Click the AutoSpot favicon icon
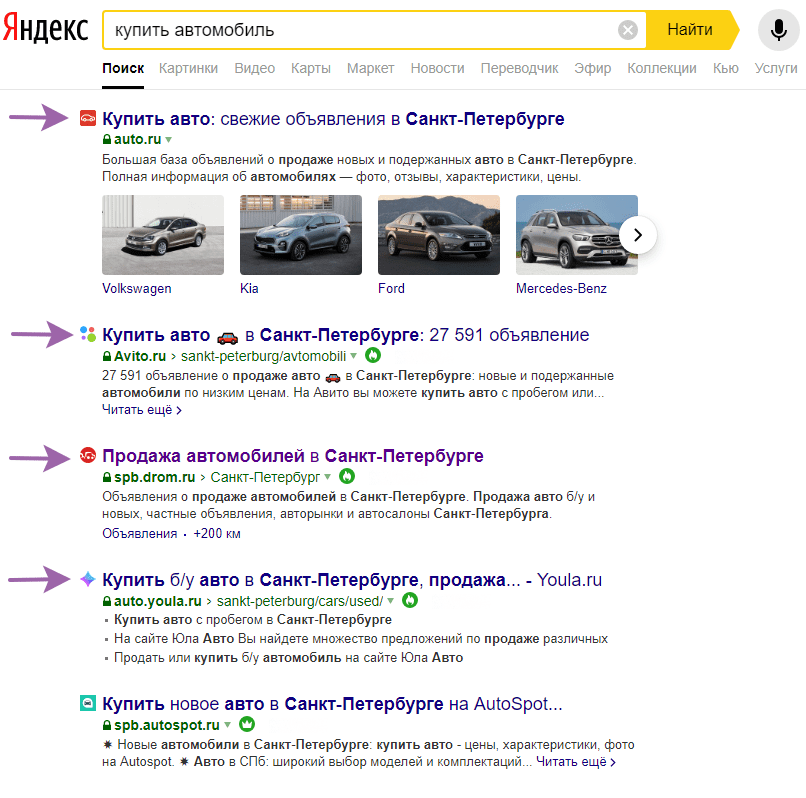The height and width of the screenshot is (798, 806). point(88,703)
